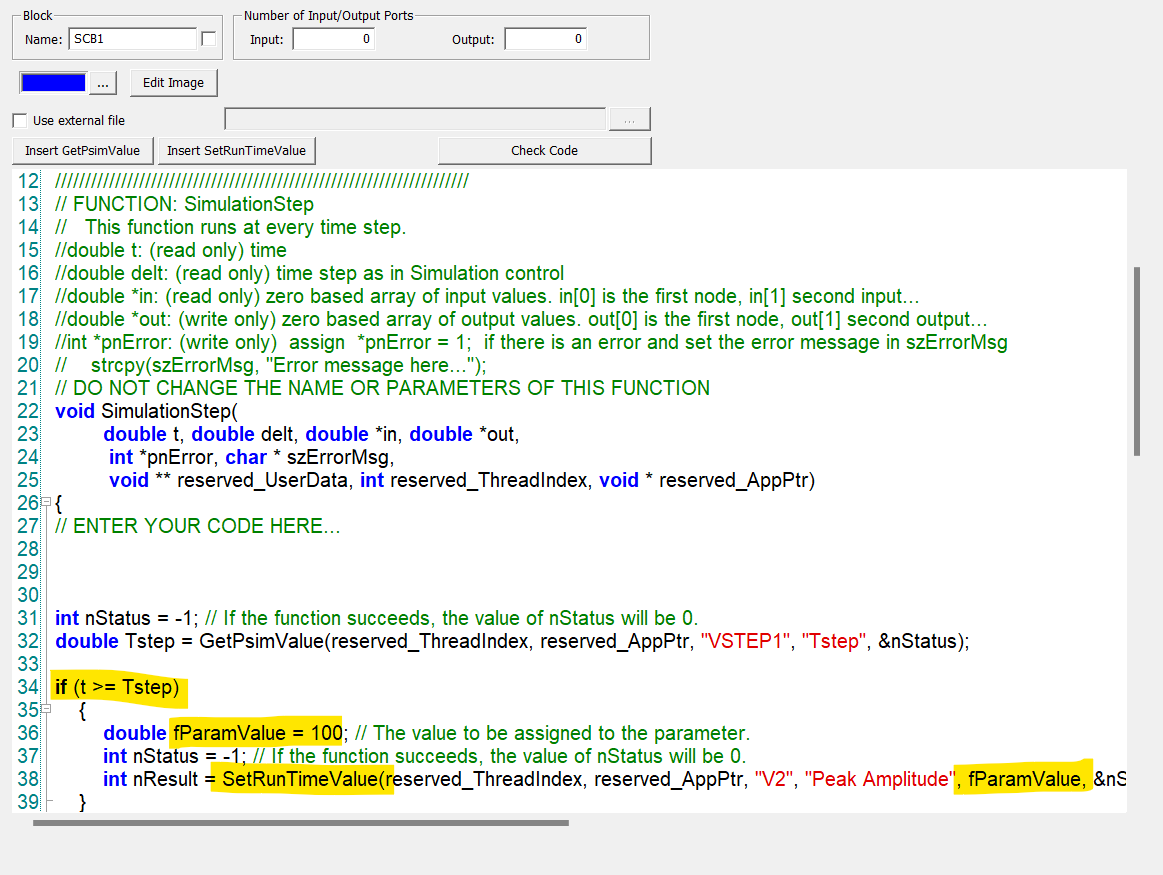Viewport: 1163px width, 875px height.
Task: Collapse code fold at line 35
Action: point(46,709)
